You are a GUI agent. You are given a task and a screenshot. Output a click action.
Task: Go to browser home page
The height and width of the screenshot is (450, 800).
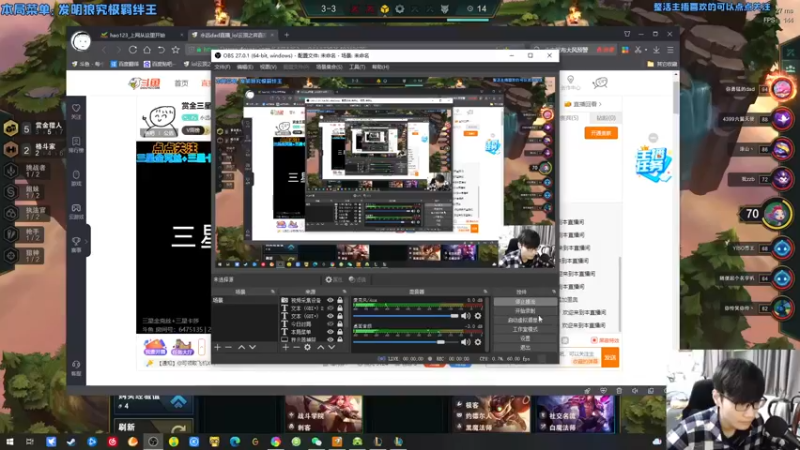click(x=147, y=50)
